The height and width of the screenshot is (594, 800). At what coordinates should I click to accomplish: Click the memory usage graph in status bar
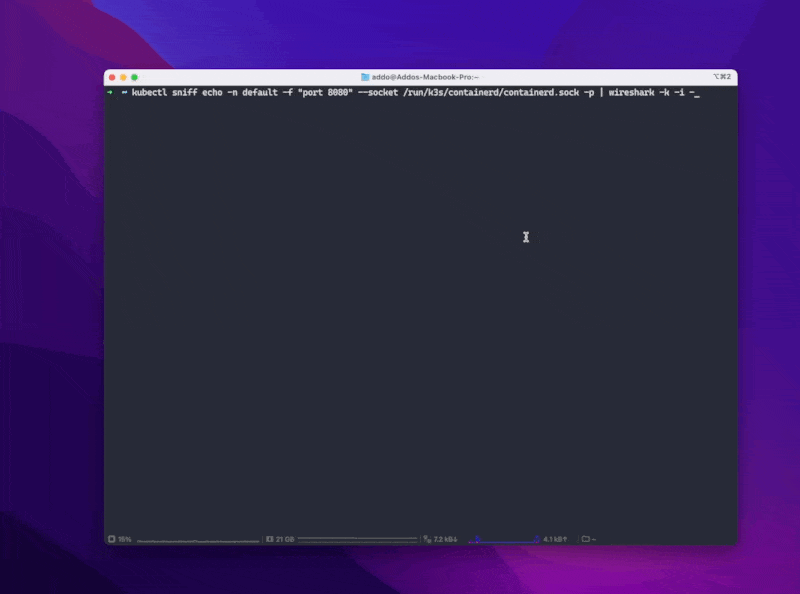357,539
